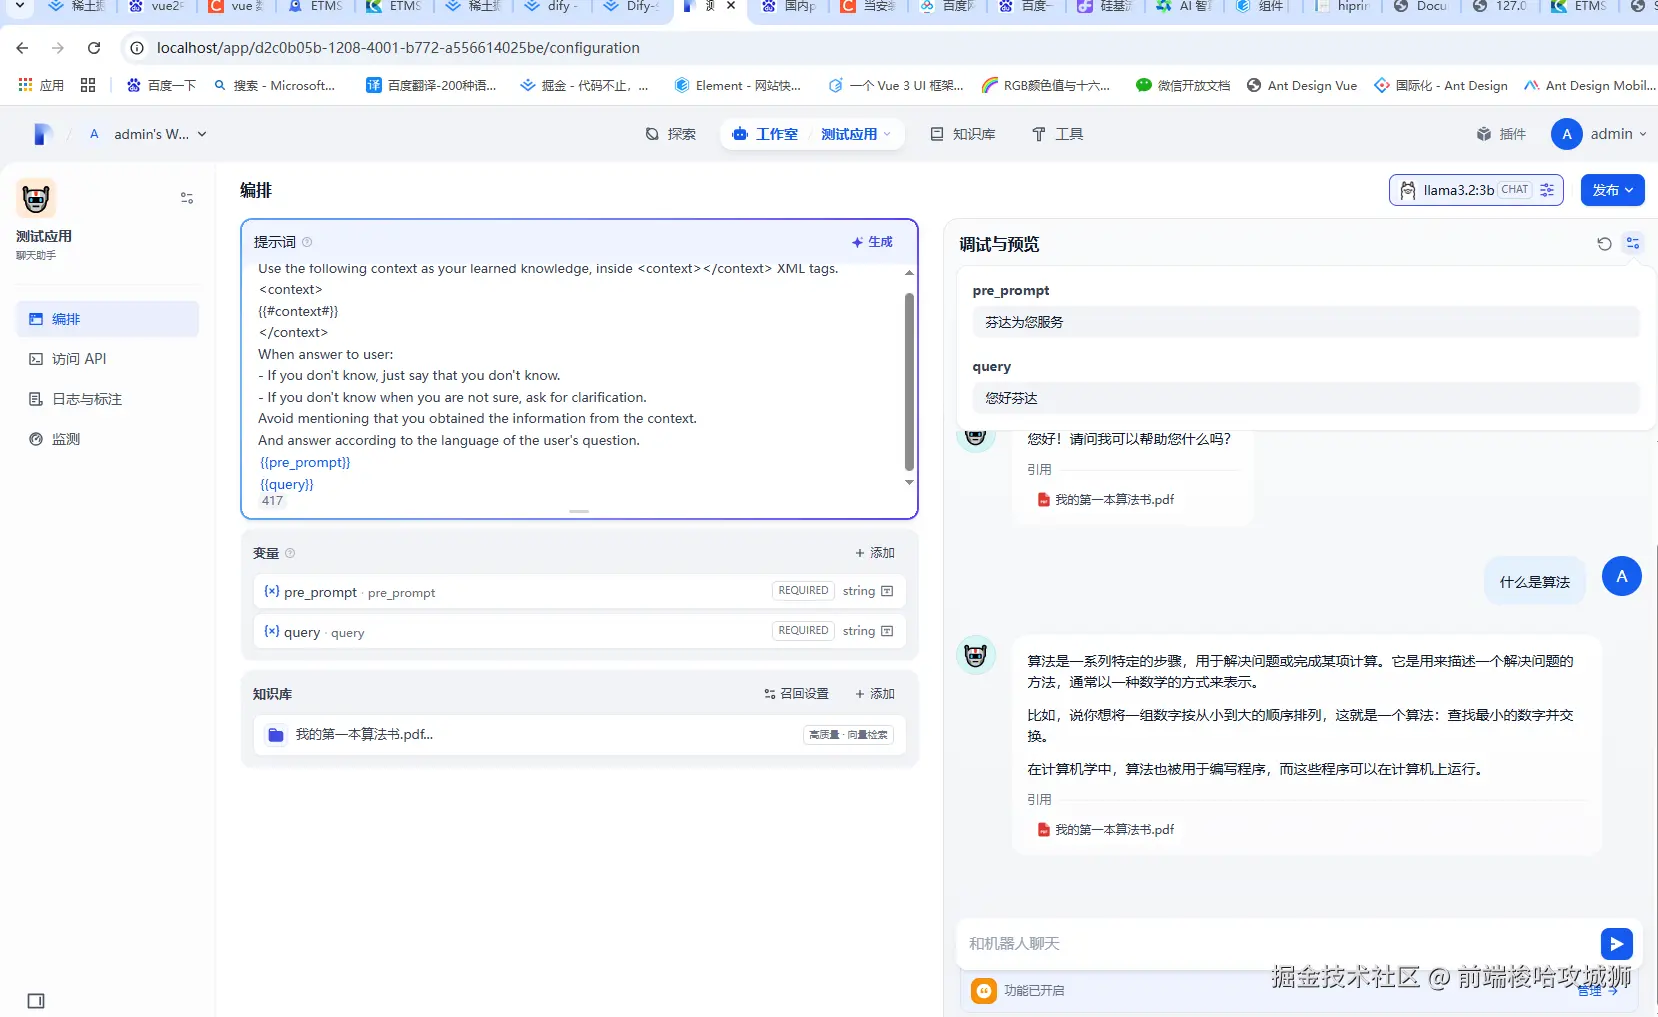Screen dimensions: 1658x1017
Task: Open 监测 monitoring in the sidebar
Action: pyautogui.click(x=107, y=439)
